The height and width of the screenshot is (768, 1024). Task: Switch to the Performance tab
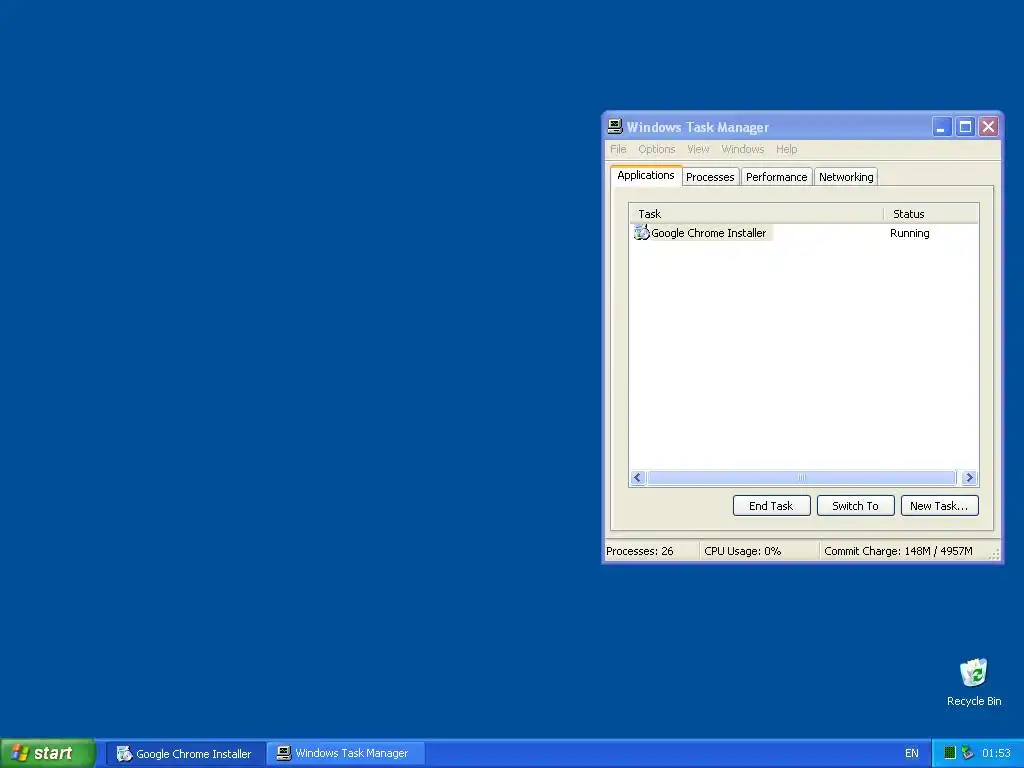tap(776, 177)
